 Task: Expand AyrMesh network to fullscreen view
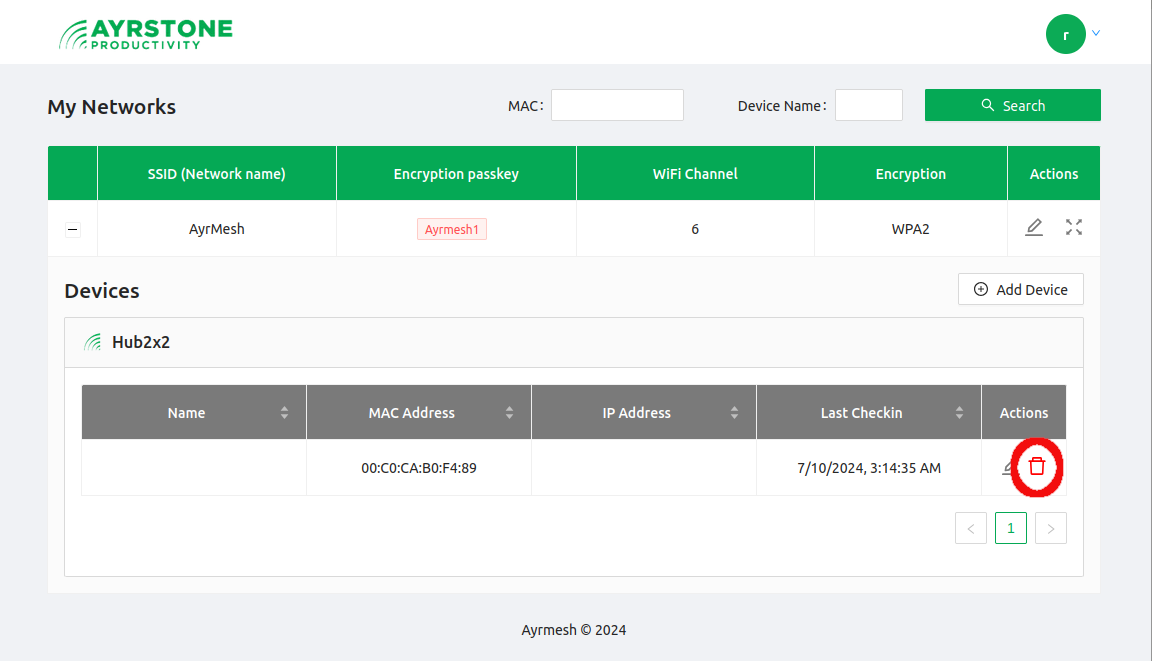(x=1073, y=227)
